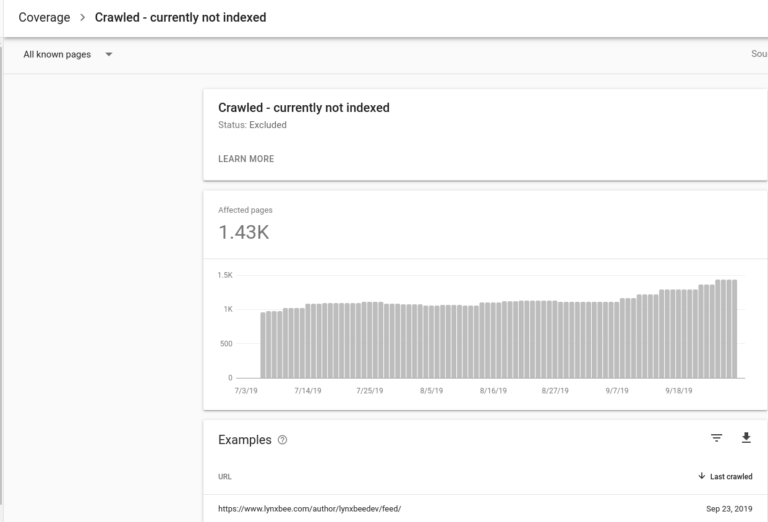The height and width of the screenshot is (522, 768).
Task: Click the partially visible Source label at top right
Action: (758, 54)
